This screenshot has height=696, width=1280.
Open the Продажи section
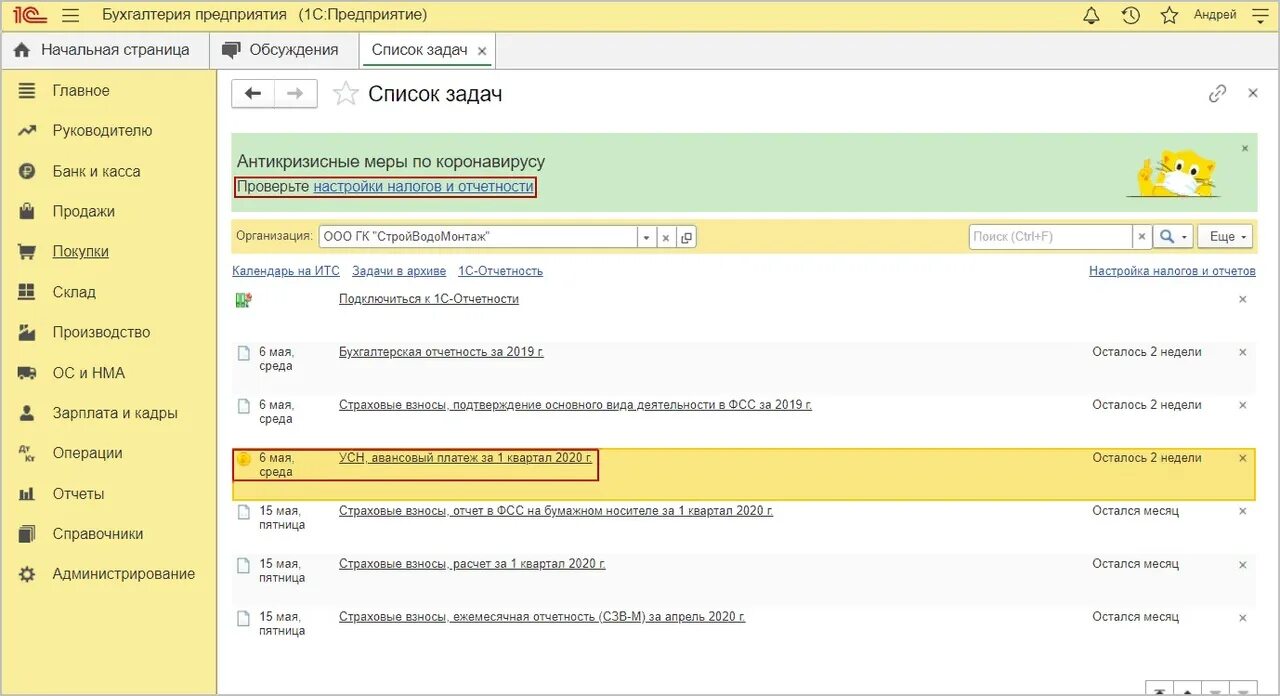point(83,212)
